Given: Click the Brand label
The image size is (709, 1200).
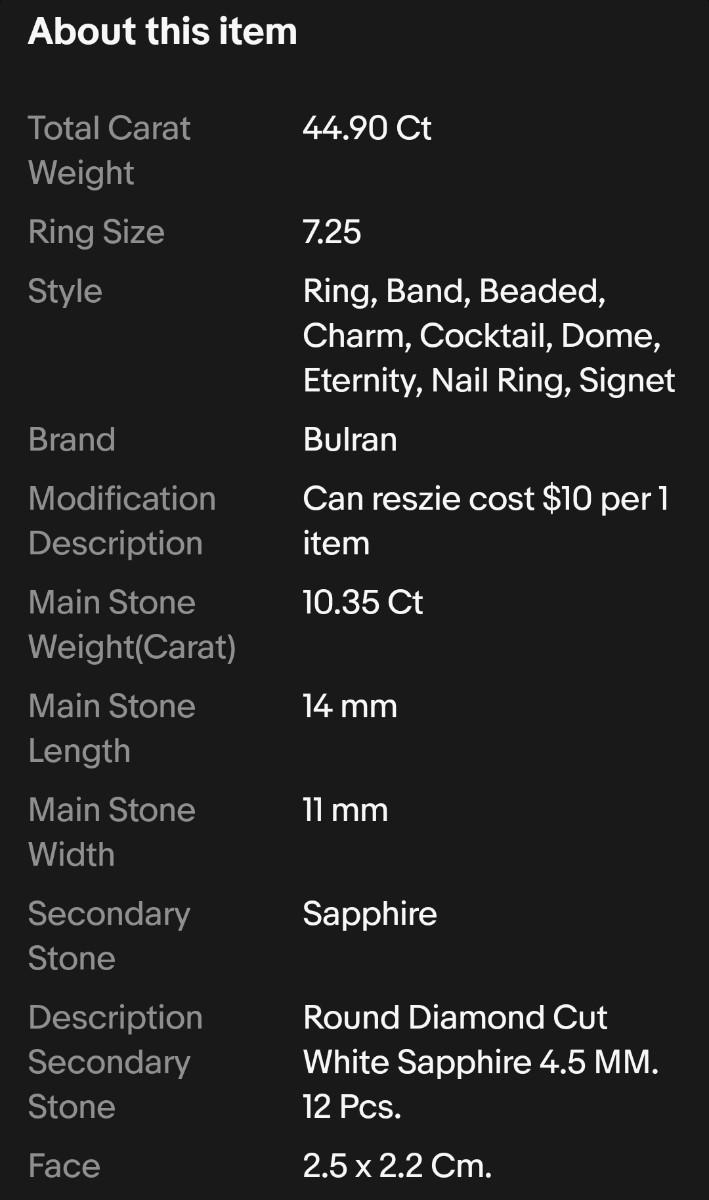Looking at the screenshot, I should pos(72,439).
